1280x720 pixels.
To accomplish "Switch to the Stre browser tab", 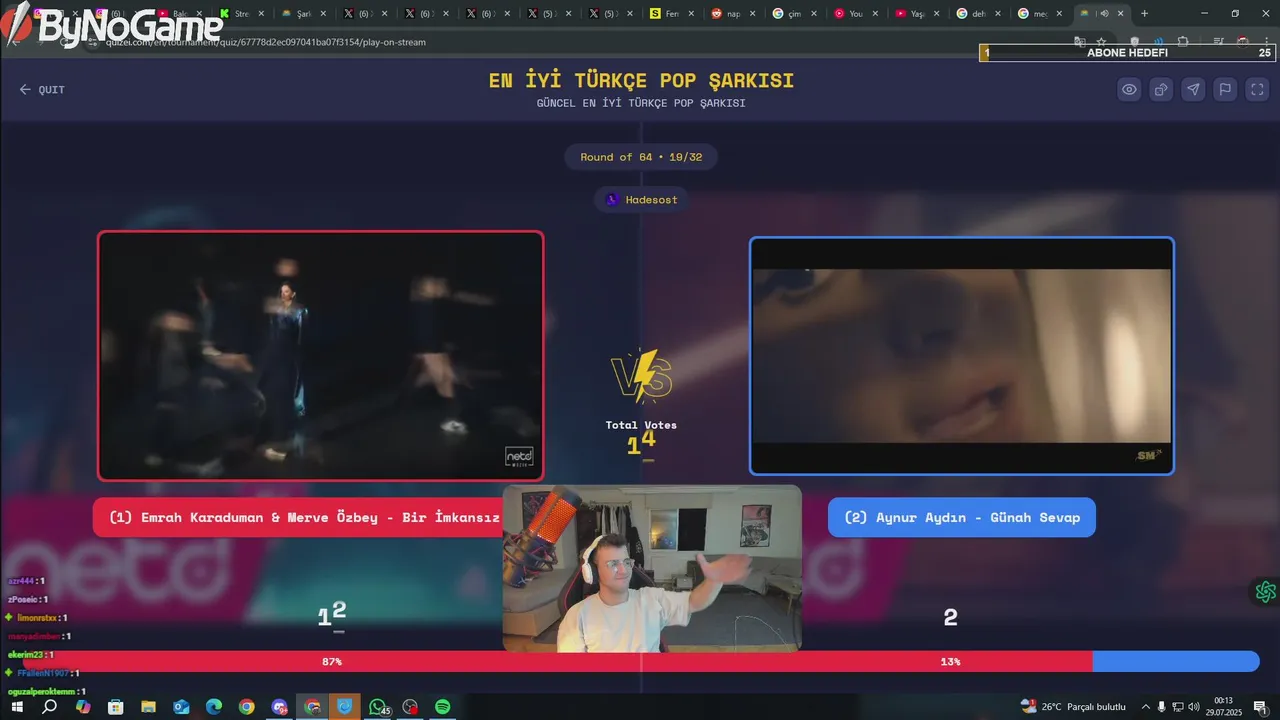I will click(x=243, y=14).
